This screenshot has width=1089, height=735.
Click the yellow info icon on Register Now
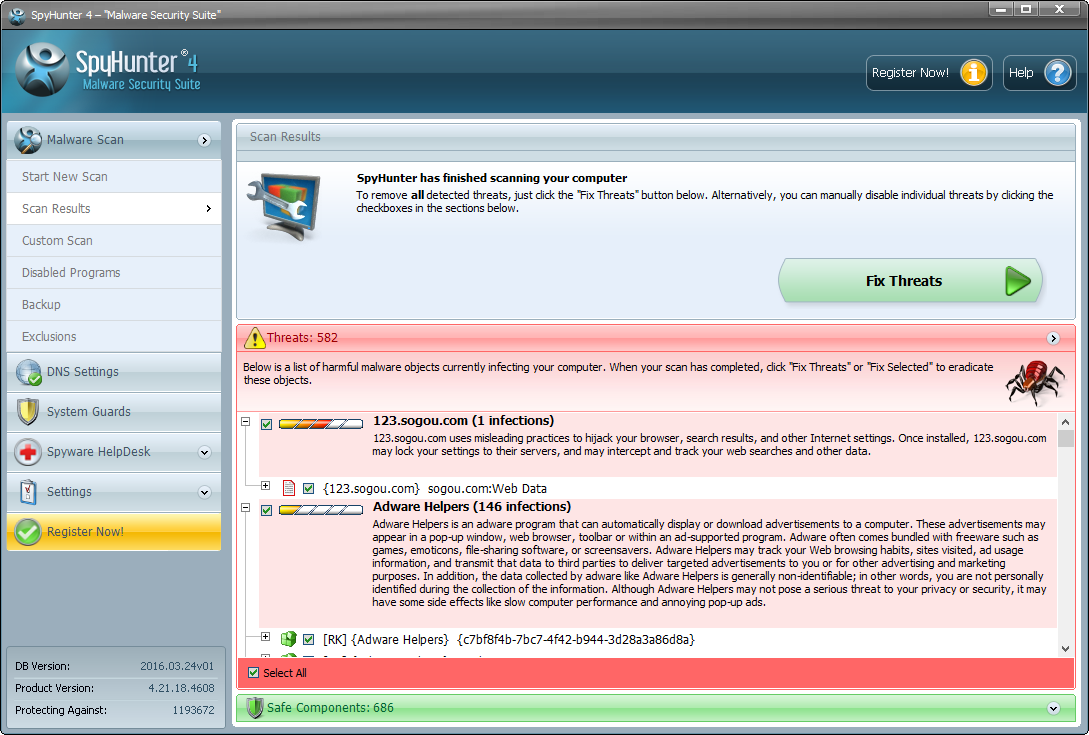974,72
